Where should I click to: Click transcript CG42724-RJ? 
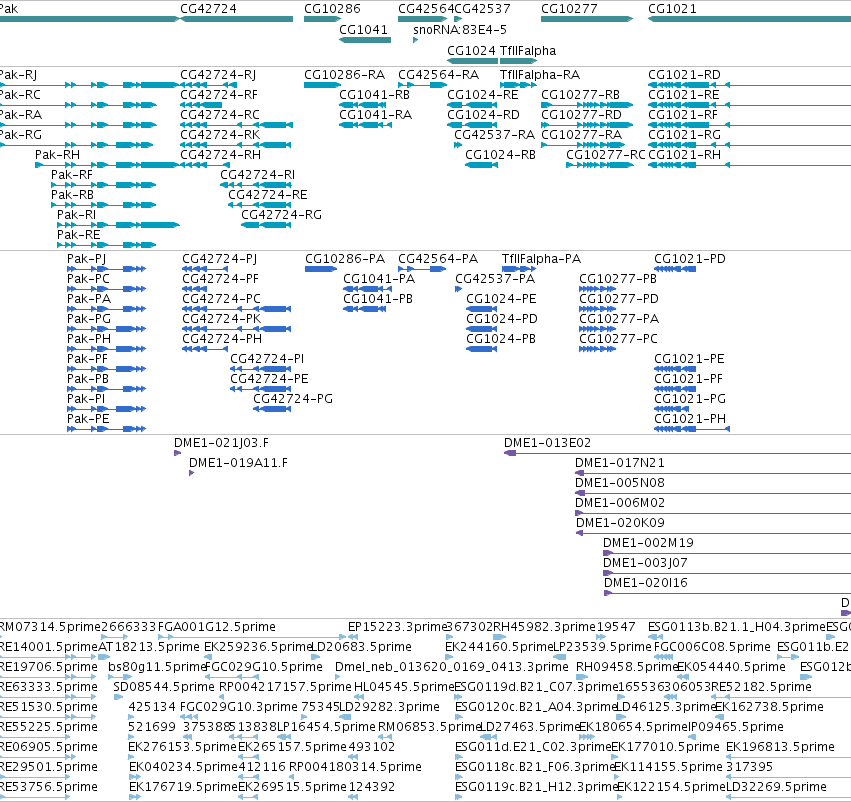(208, 85)
